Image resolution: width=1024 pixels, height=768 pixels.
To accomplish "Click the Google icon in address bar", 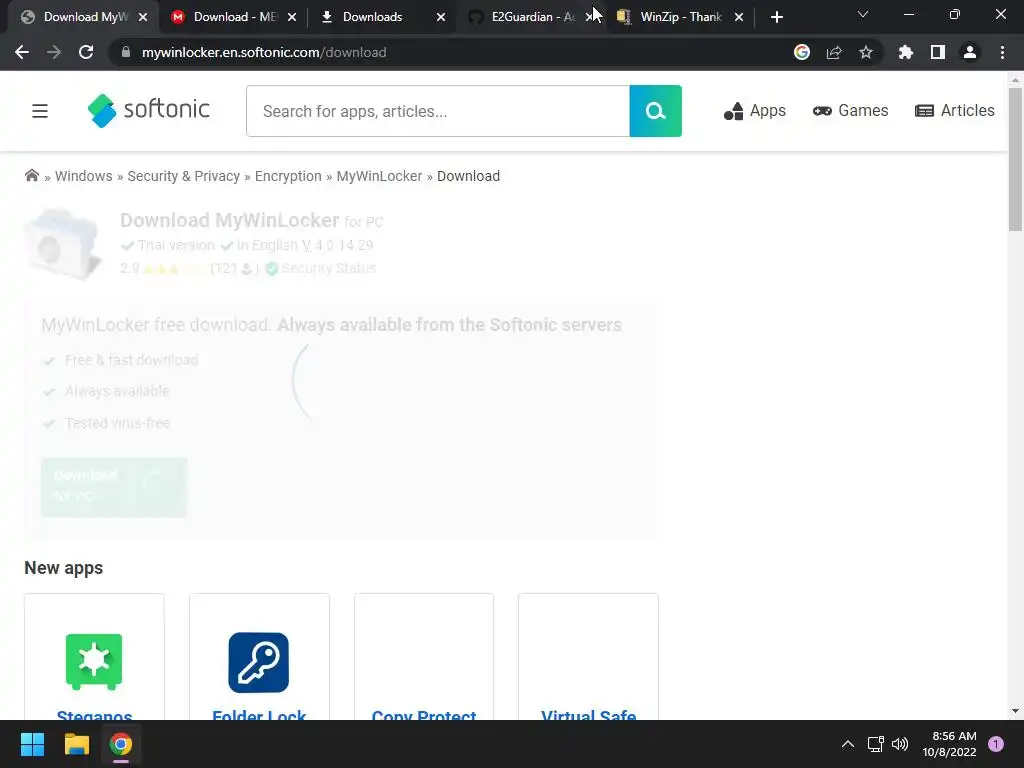I will (802, 52).
